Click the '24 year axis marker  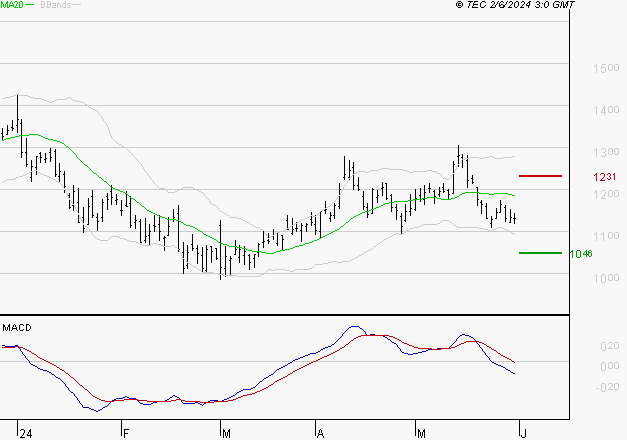[x=26, y=434]
